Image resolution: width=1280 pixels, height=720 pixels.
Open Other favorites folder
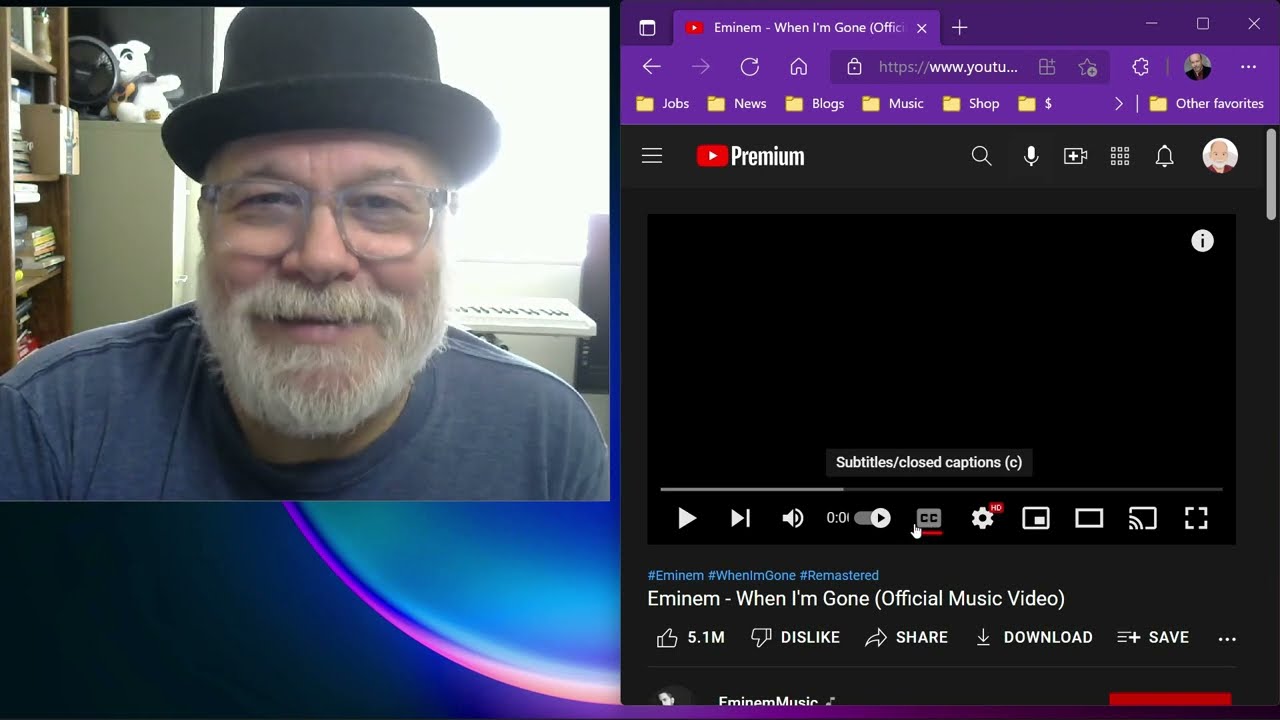[x=1206, y=103]
